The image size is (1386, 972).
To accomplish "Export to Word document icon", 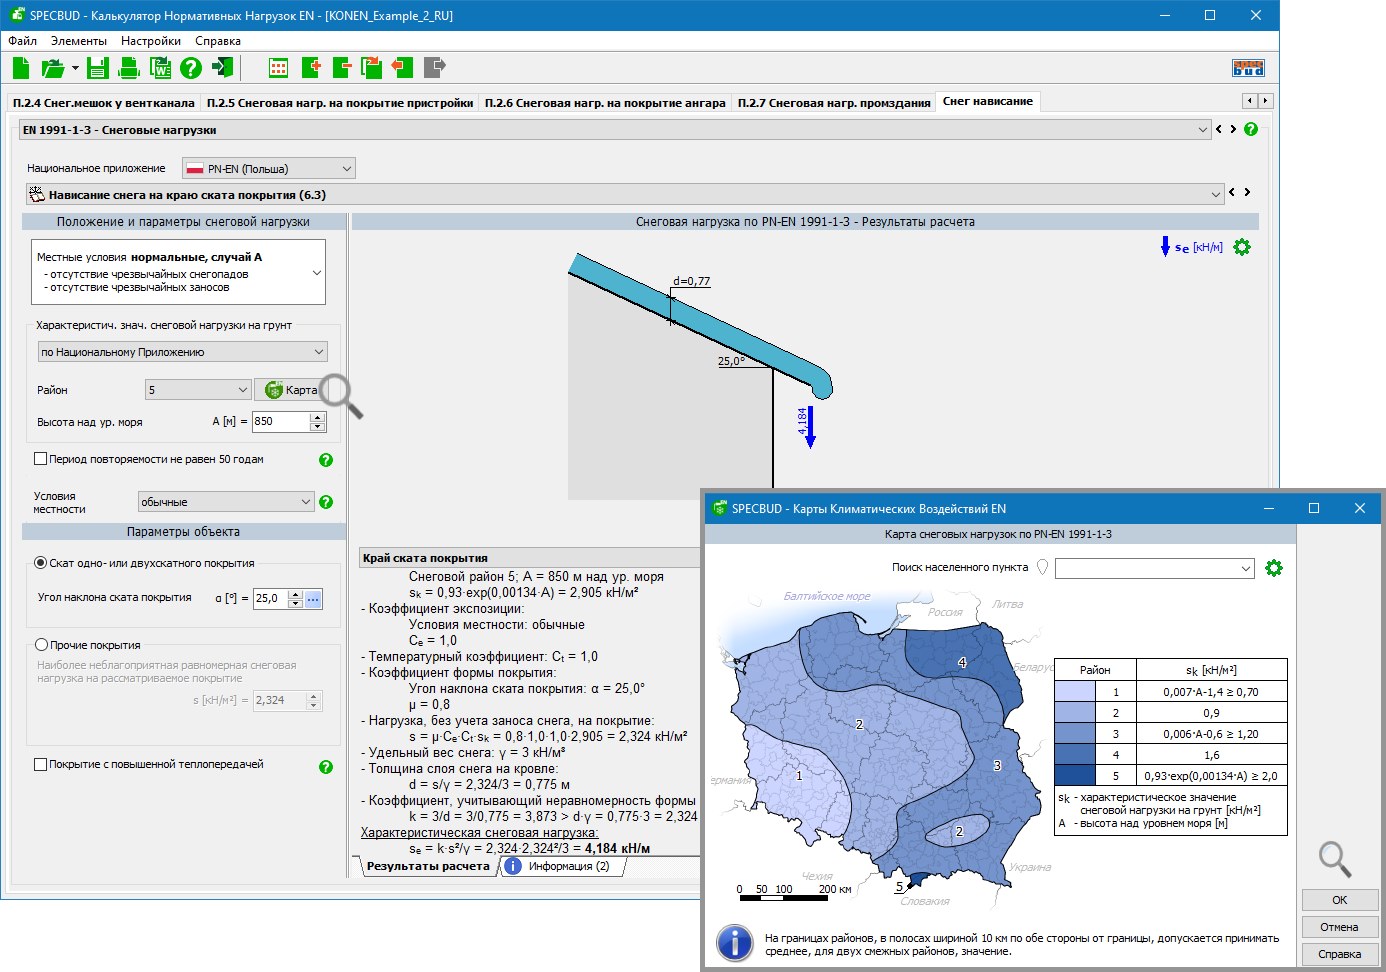I will [x=160, y=68].
